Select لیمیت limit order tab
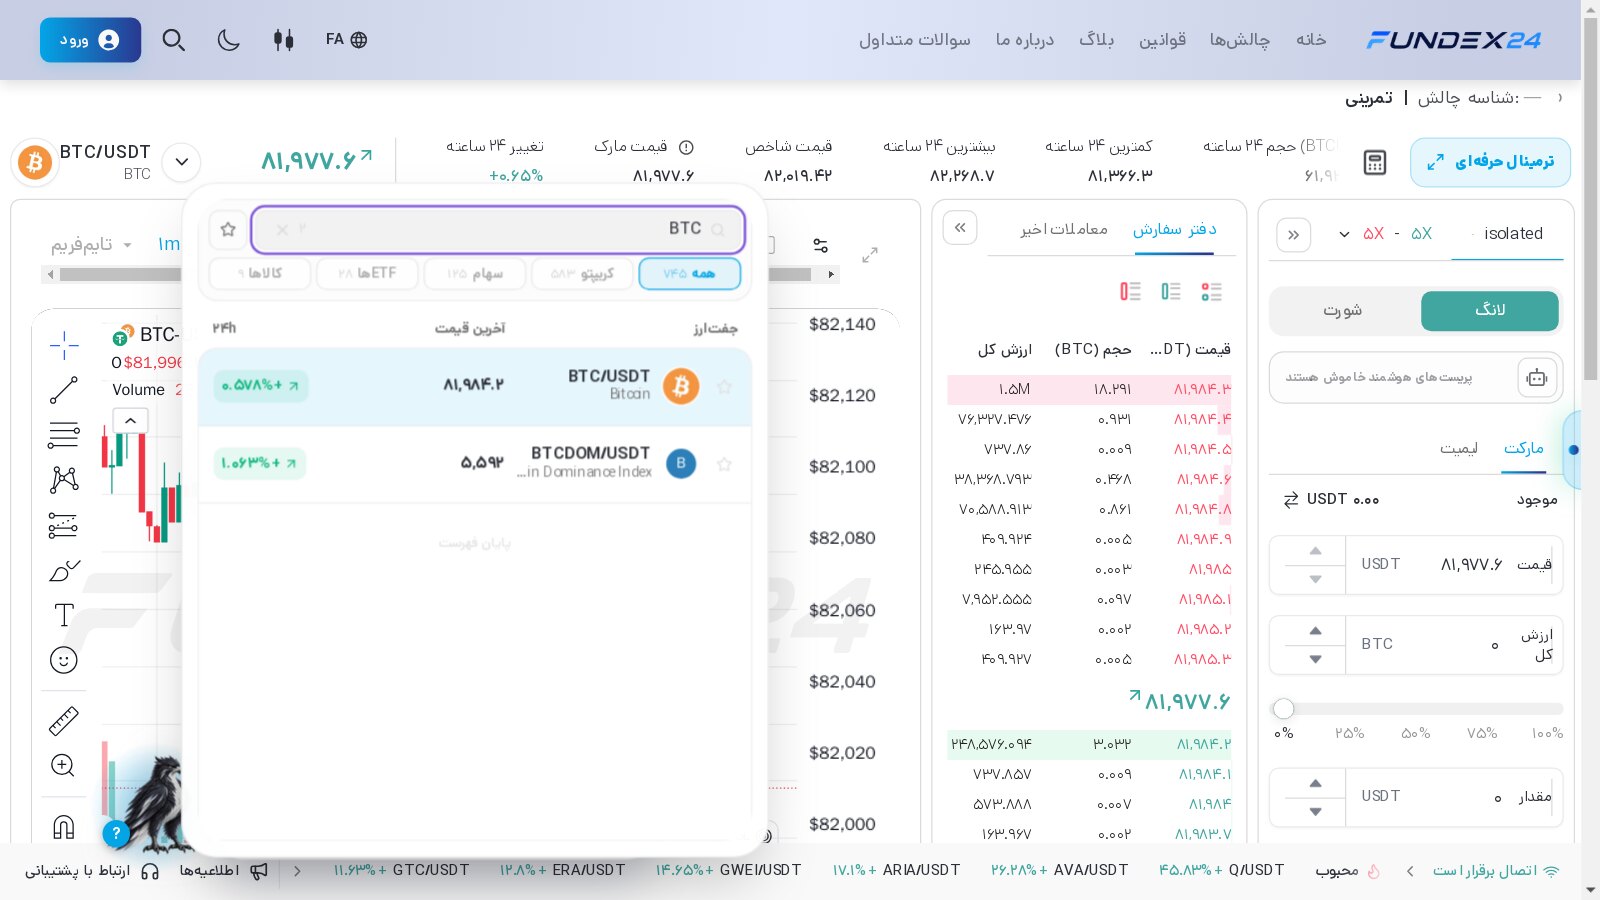This screenshot has width=1600, height=900. pyautogui.click(x=1459, y=448)
